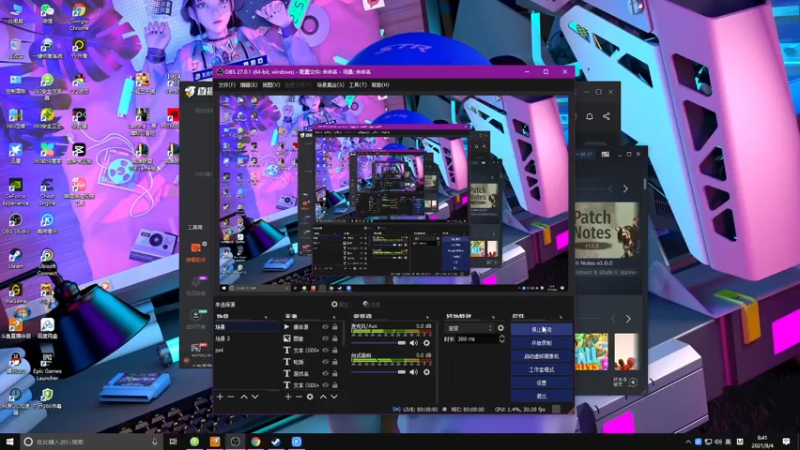Image resolution: width=800 pixels, height=450 pixels.
Task: Open the Fall Guys thumbnail in the rear window
Action: coord(592,352)
